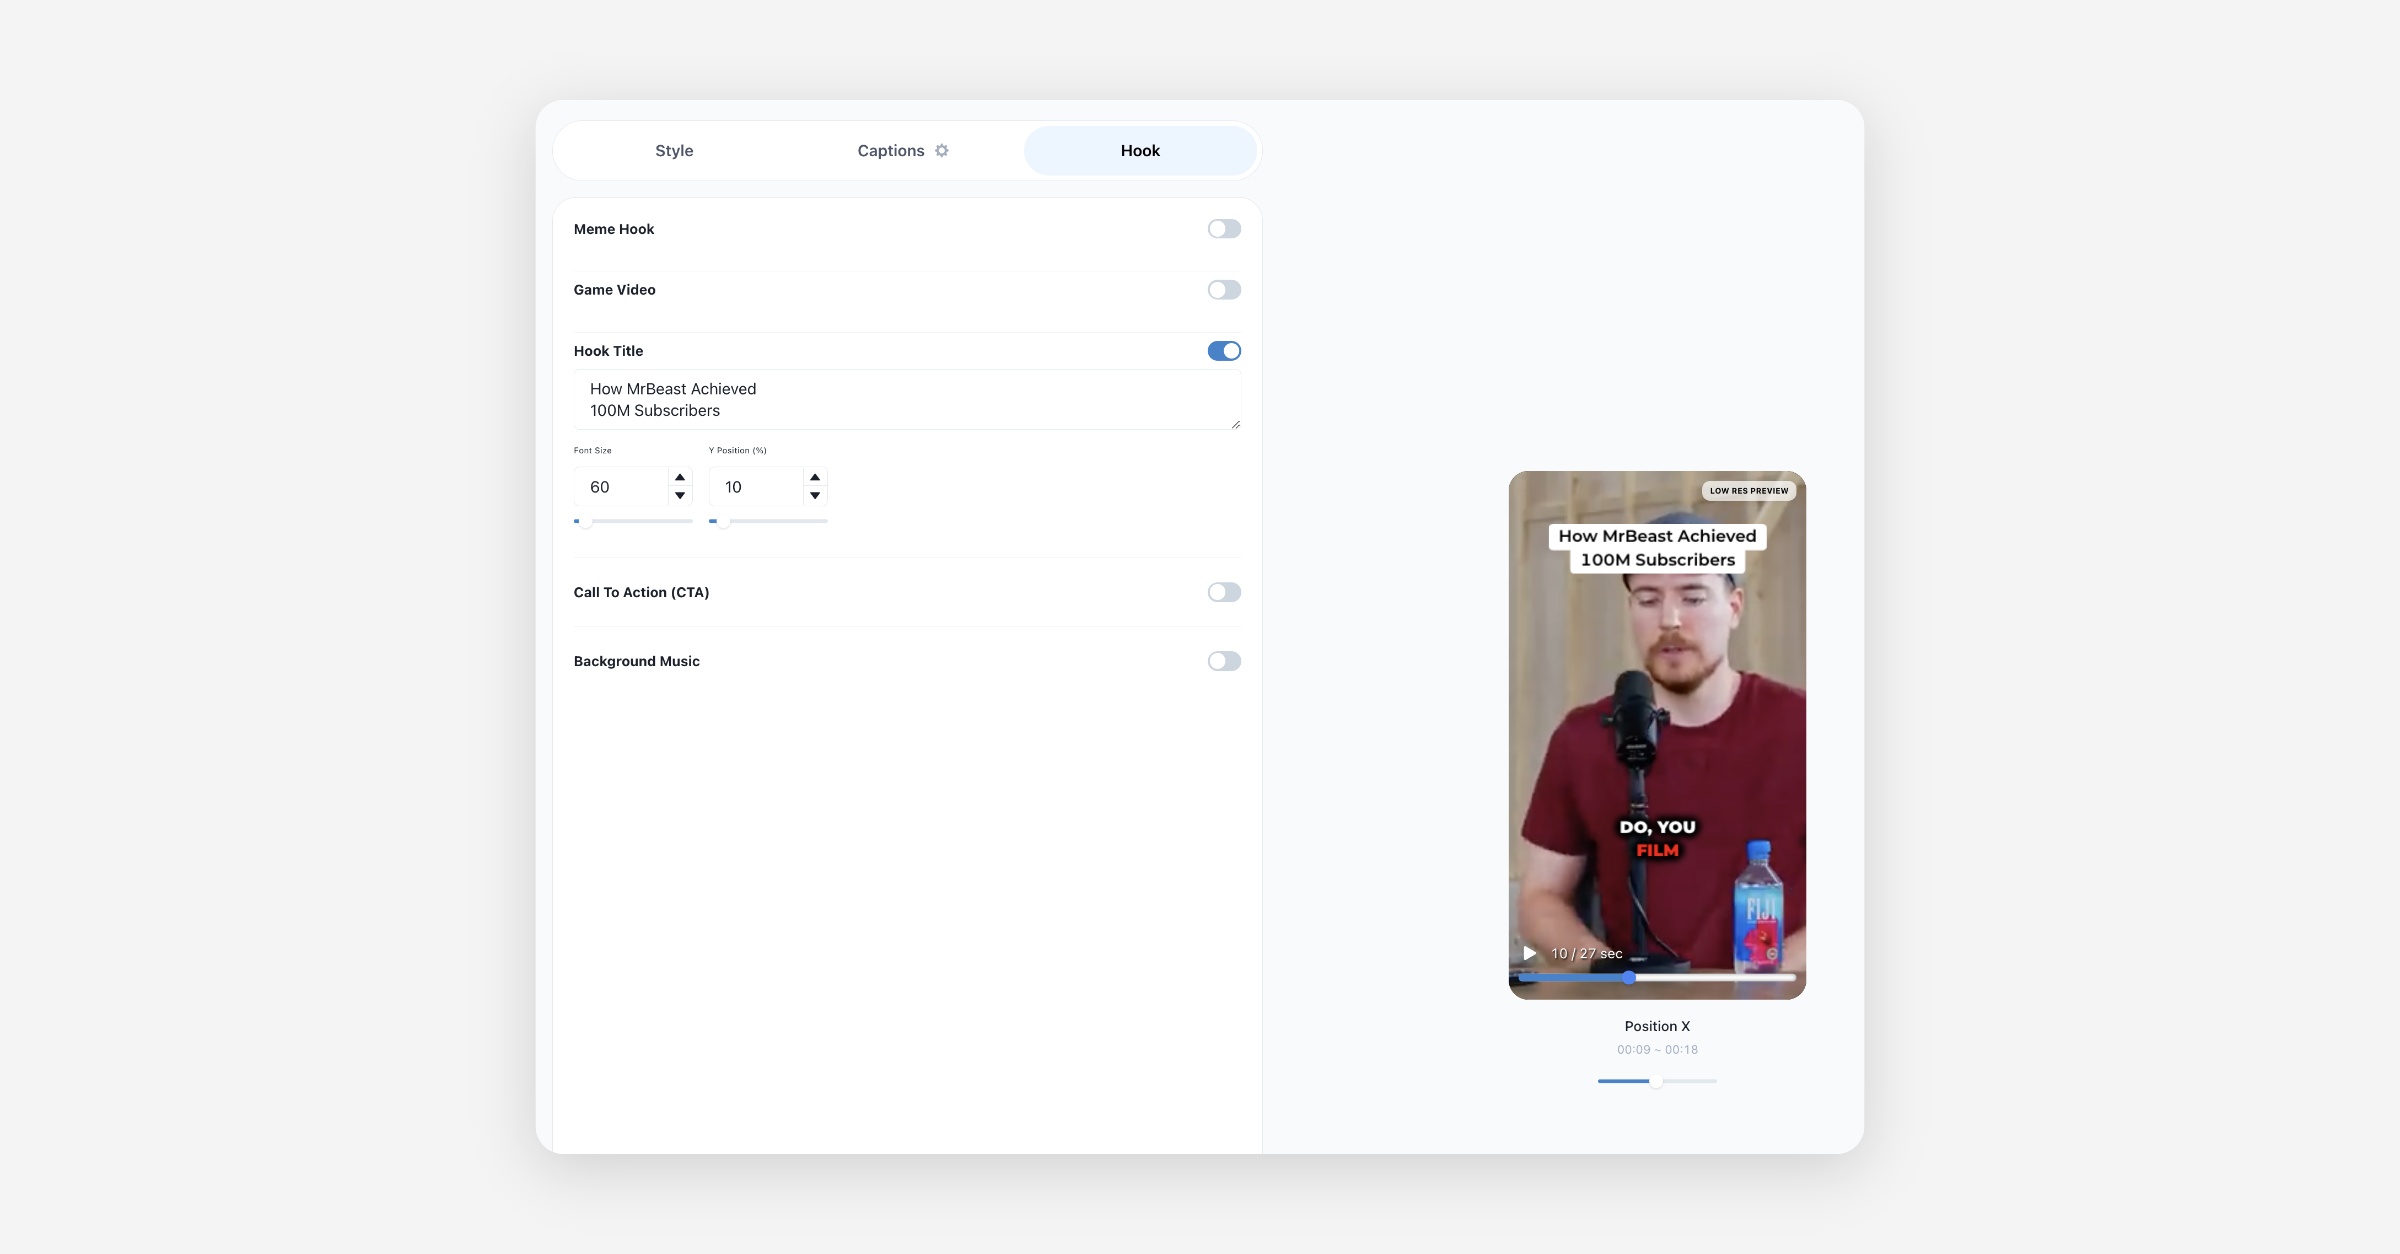
Task: Turn on Background Music toggle
Action: click(1224, 661)
